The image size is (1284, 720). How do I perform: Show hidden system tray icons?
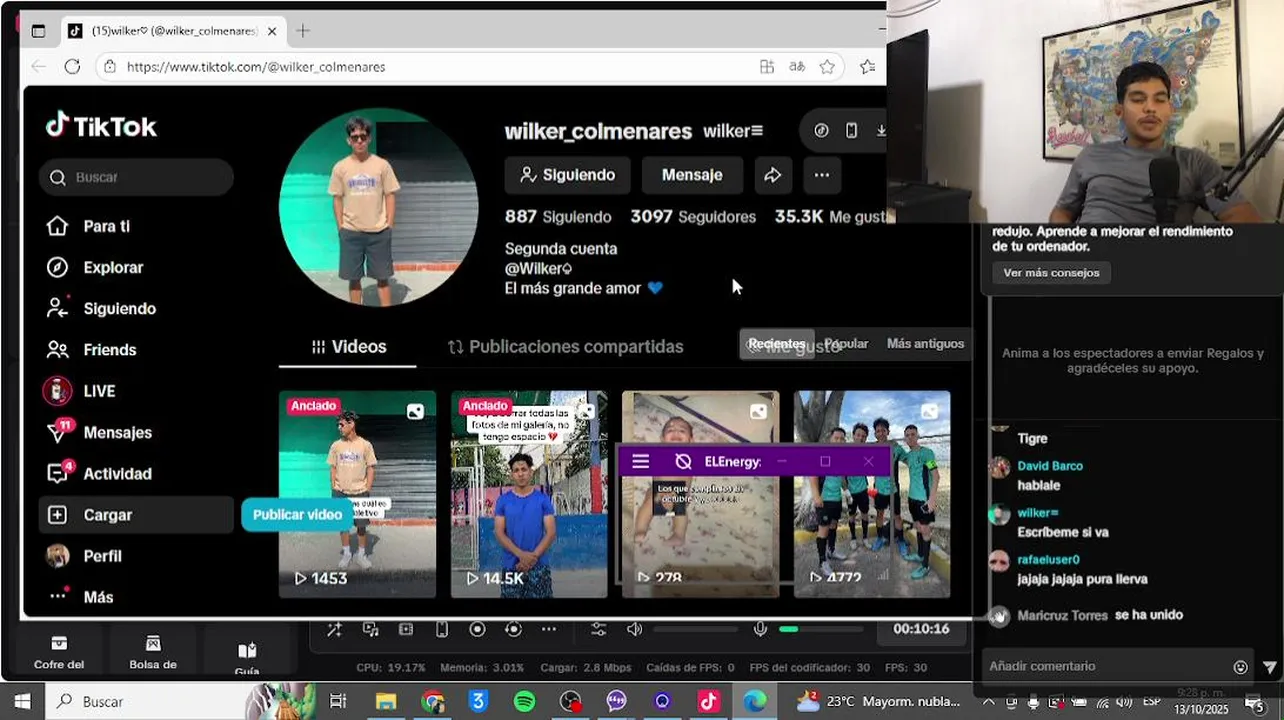tap(989, 702)
